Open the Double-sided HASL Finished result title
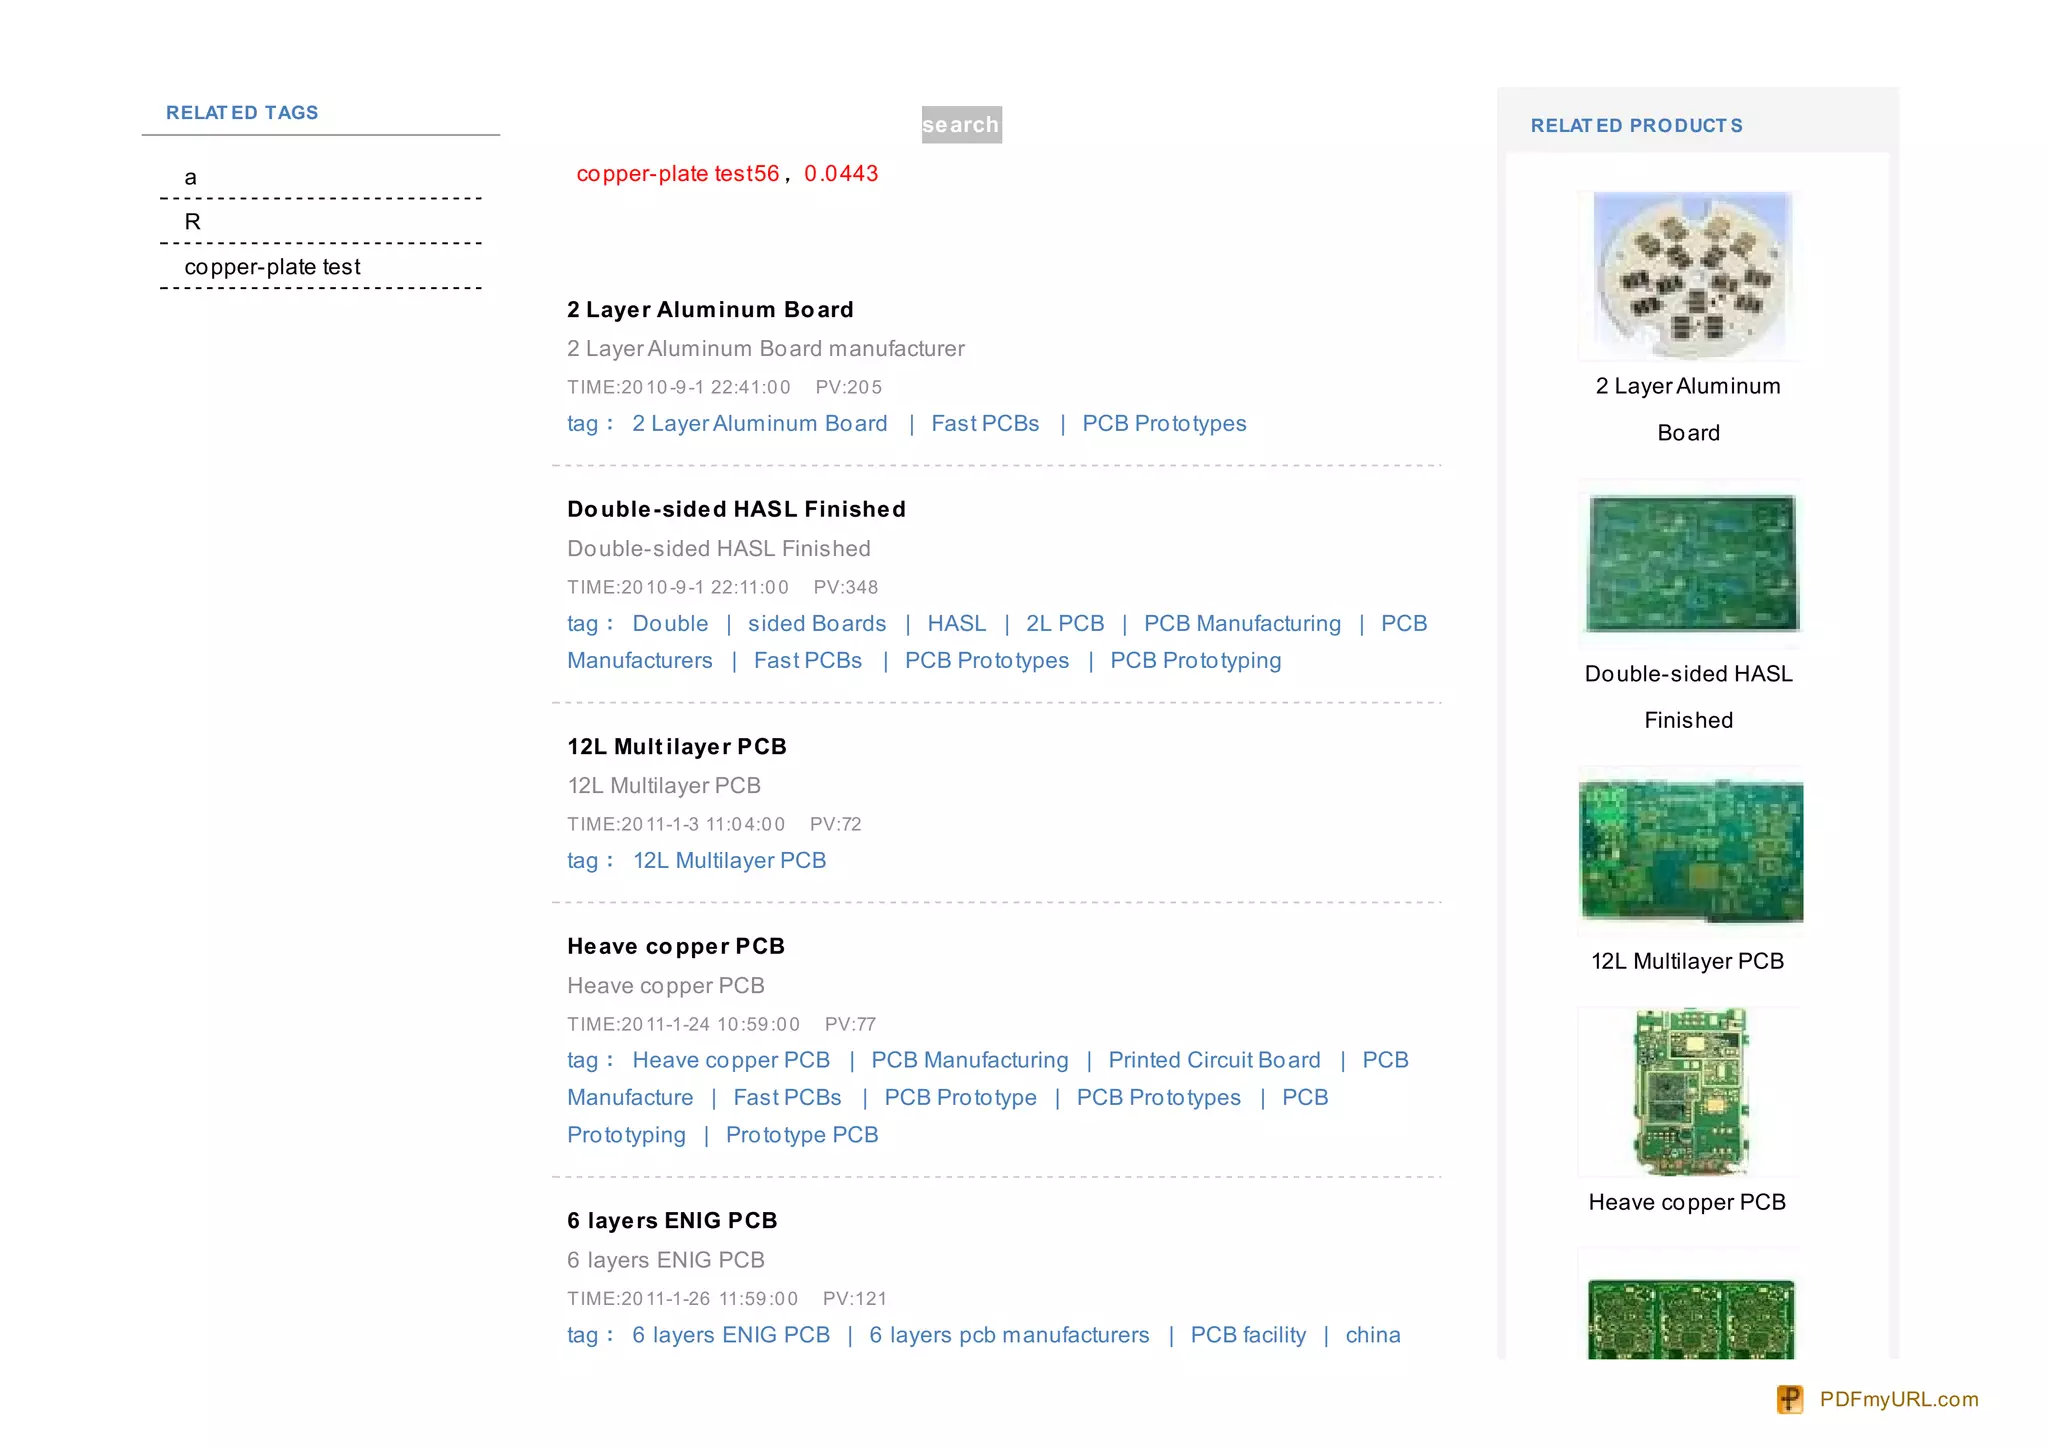The width and height of the screenshot is (2048, 1447). (x=736, y=509)
